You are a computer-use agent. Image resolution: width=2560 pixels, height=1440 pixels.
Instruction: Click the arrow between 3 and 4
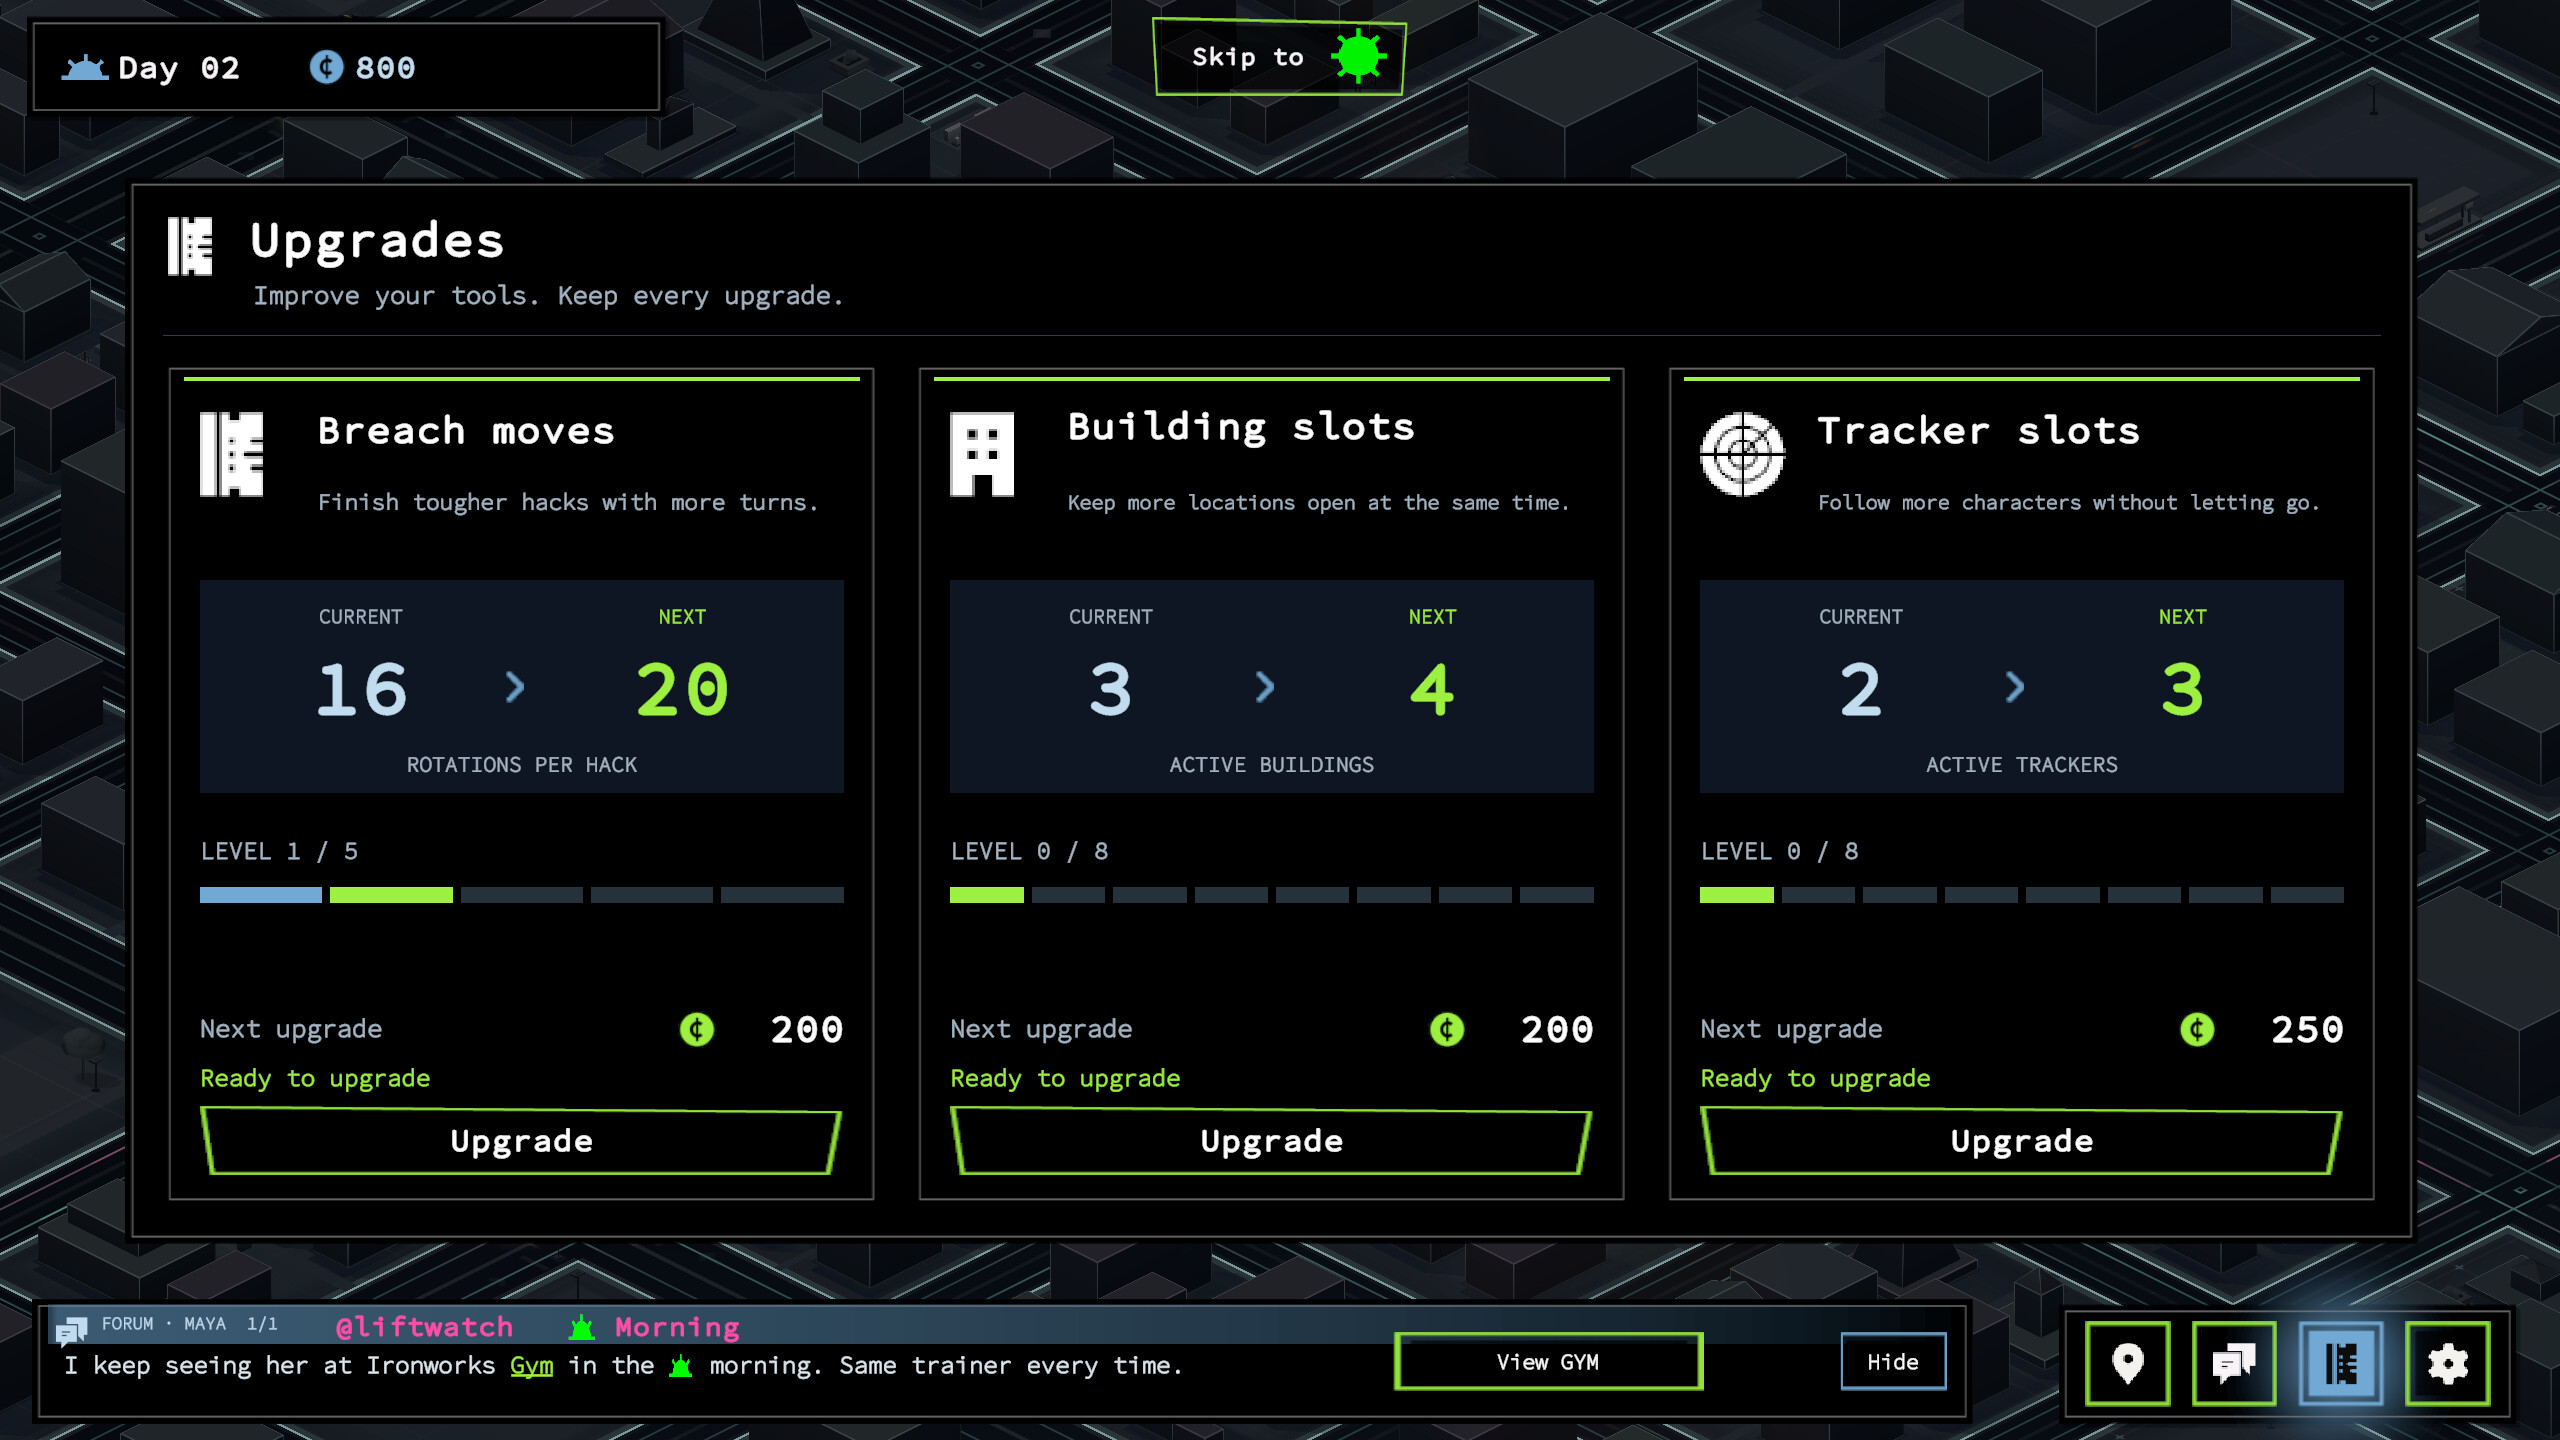point(1265,687)
